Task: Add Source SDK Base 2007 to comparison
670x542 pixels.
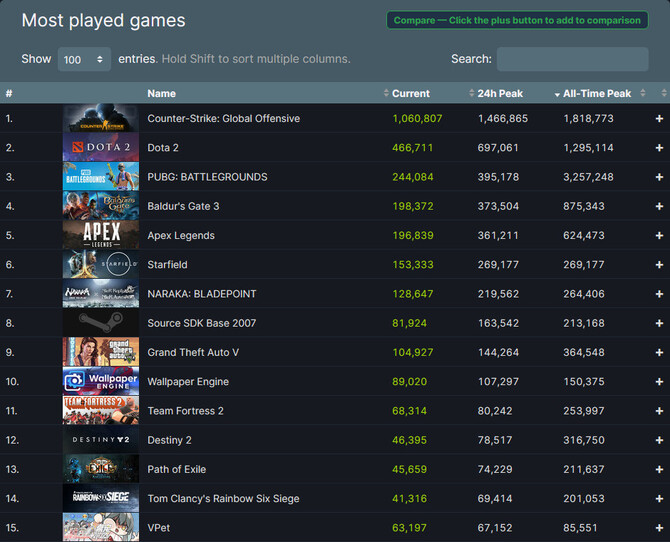Action: (x=659, y=323)
